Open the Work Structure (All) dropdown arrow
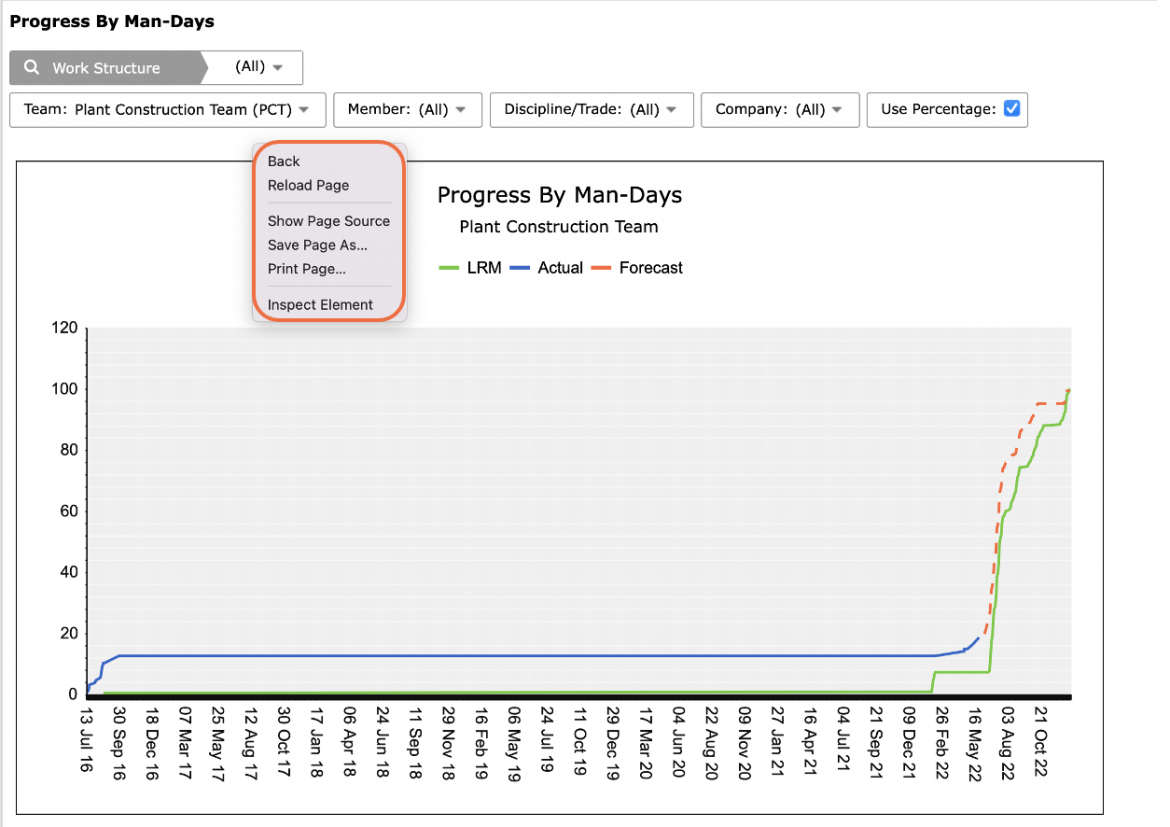This screenshot has width=1170, height=827. tap(278, 67)
